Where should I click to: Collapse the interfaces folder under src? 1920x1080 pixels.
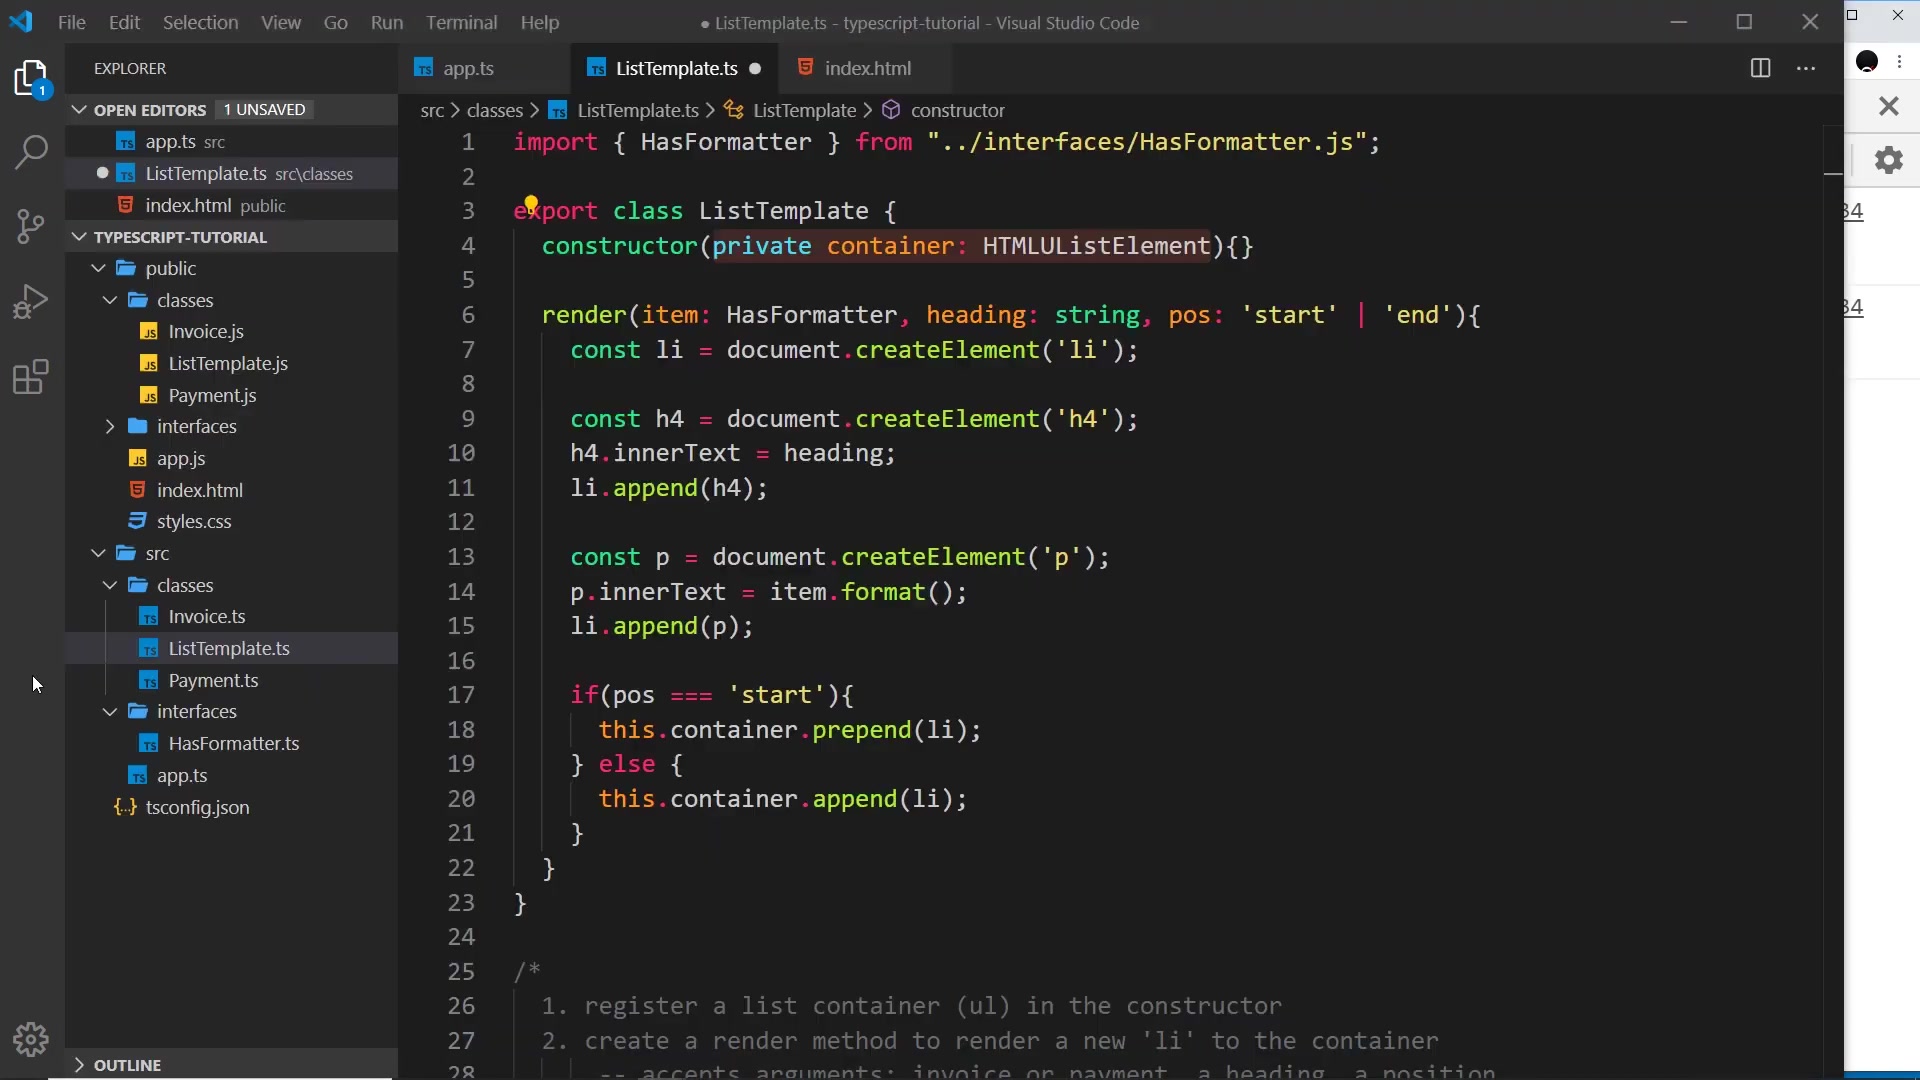point(110,711)
